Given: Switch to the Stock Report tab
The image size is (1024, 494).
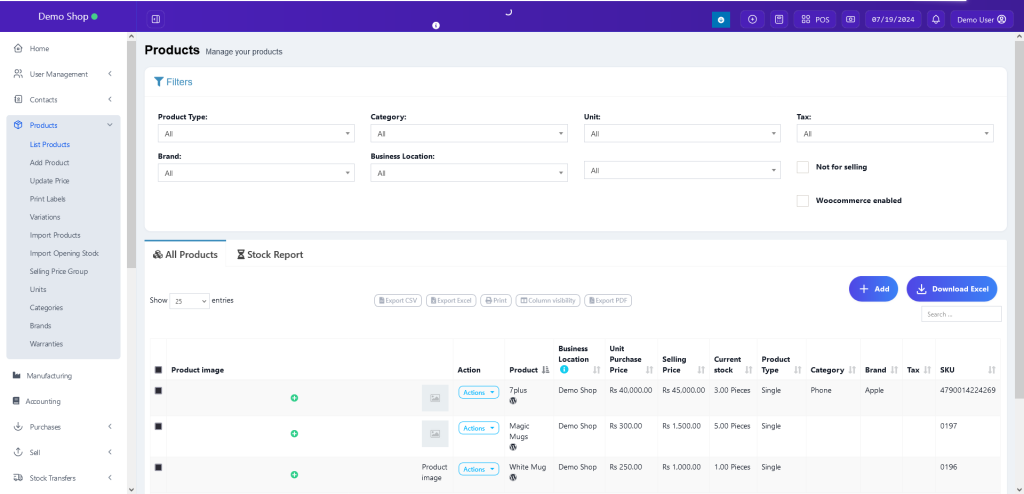Looking at the screenshot, I should (270, 255).
